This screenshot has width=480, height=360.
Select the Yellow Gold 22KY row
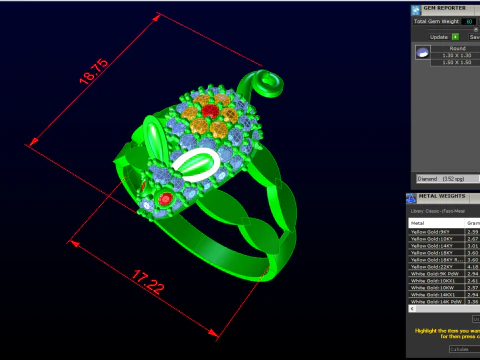[444, 267]
